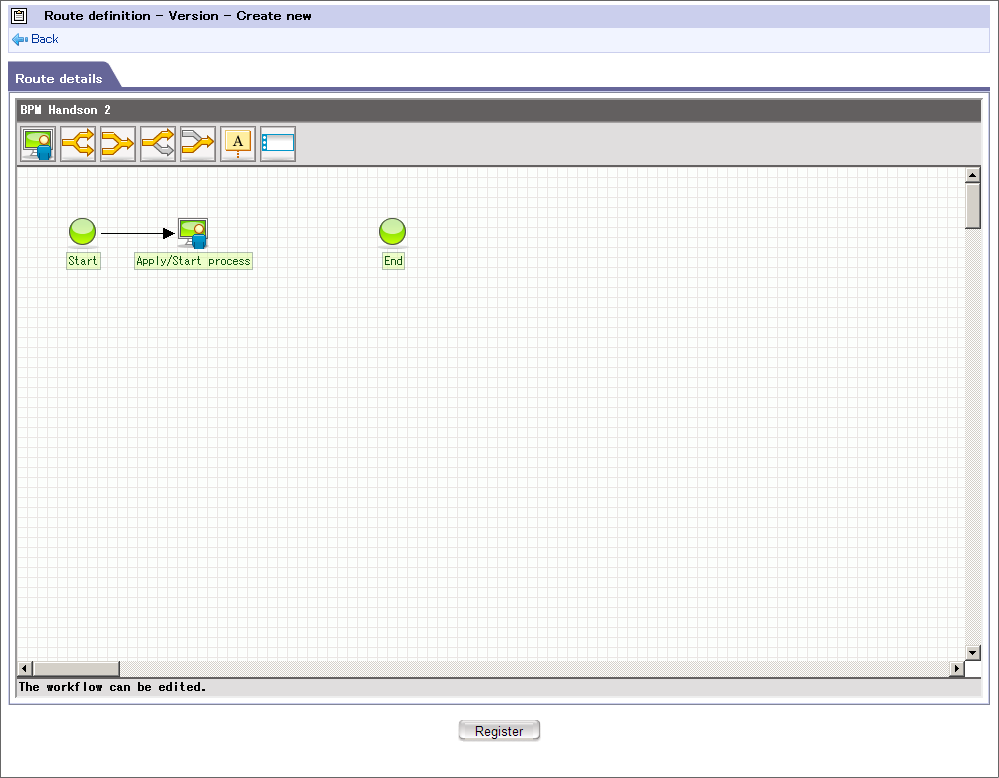Select the parallel join (AND merge) tool
Image resolution: width=999 pixels, height=778 pixels.
(x=118, y=143)
